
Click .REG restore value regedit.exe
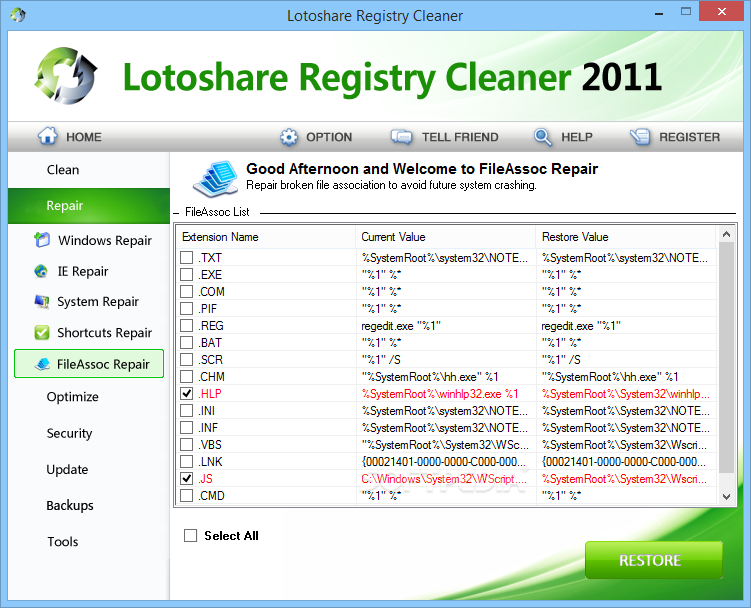(580, 326)
